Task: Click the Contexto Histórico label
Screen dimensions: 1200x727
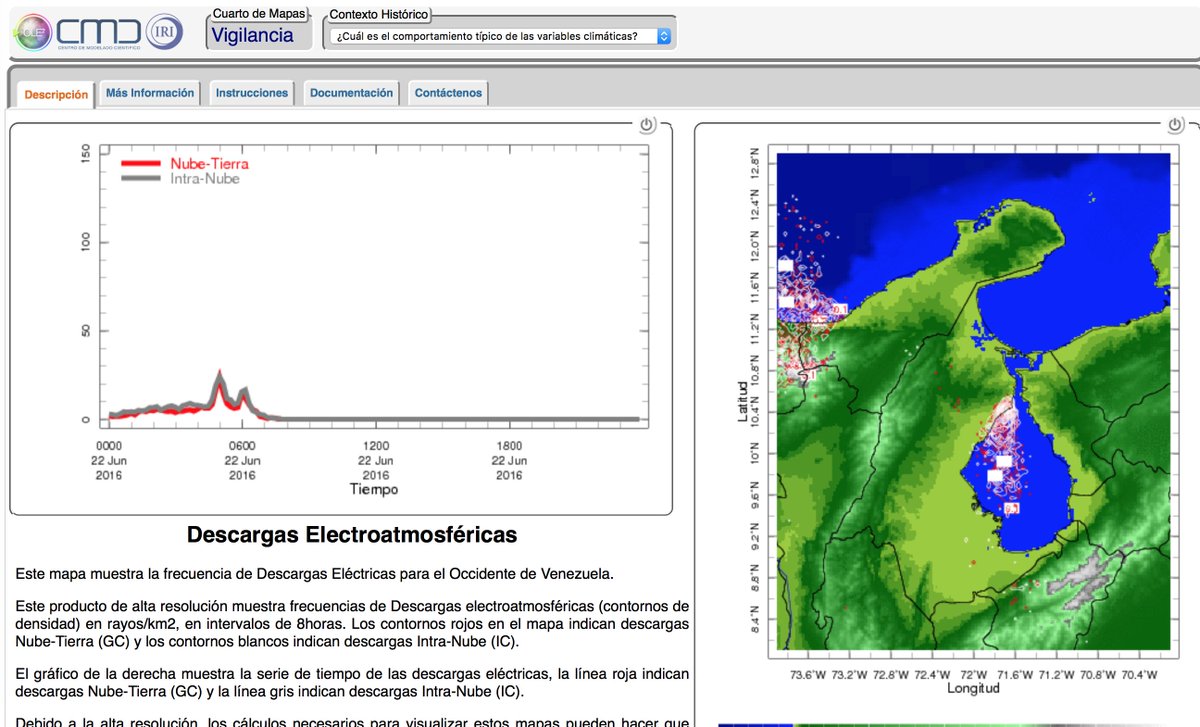Action: coord(379,15)
